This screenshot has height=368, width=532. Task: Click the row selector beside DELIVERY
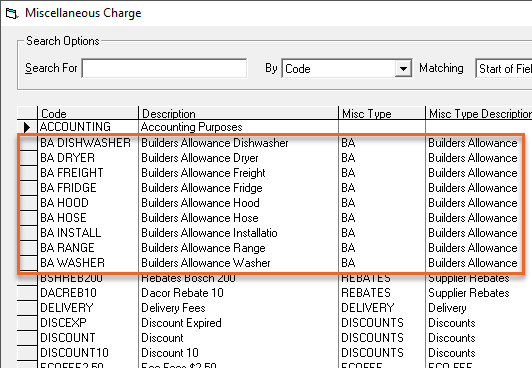click(x=27, y=308)
